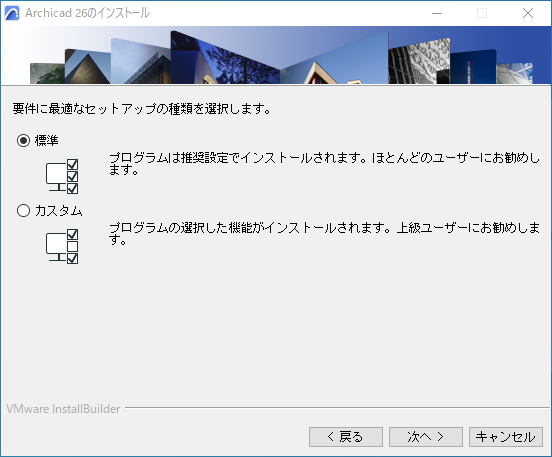Screen dimensions: 552x457
Task: Click the heading 要件に最適なセットアップの種類を選択します。
Action: pyautogui.click(x=142, y=108)
